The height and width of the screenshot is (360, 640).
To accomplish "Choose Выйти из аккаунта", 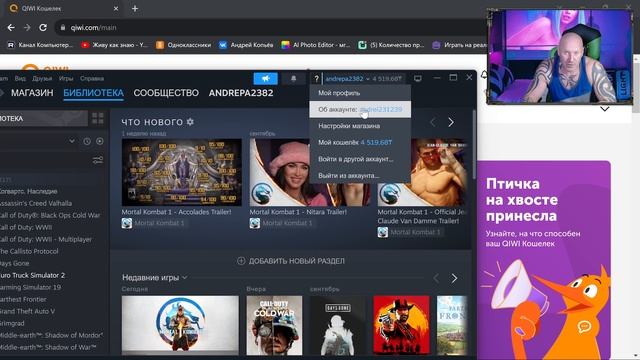I will coord(360,176).
